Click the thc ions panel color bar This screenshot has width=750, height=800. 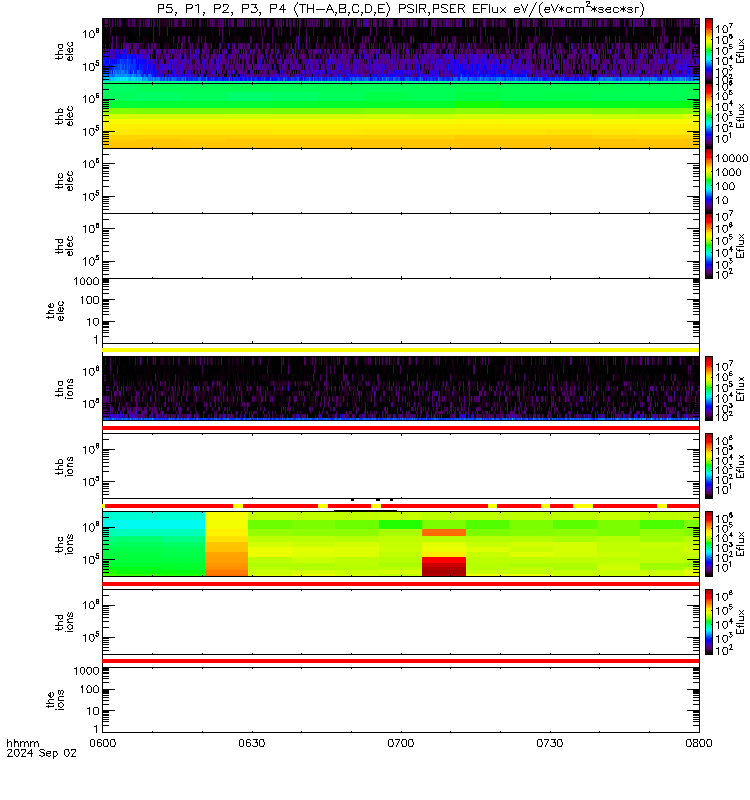(709, 544)
